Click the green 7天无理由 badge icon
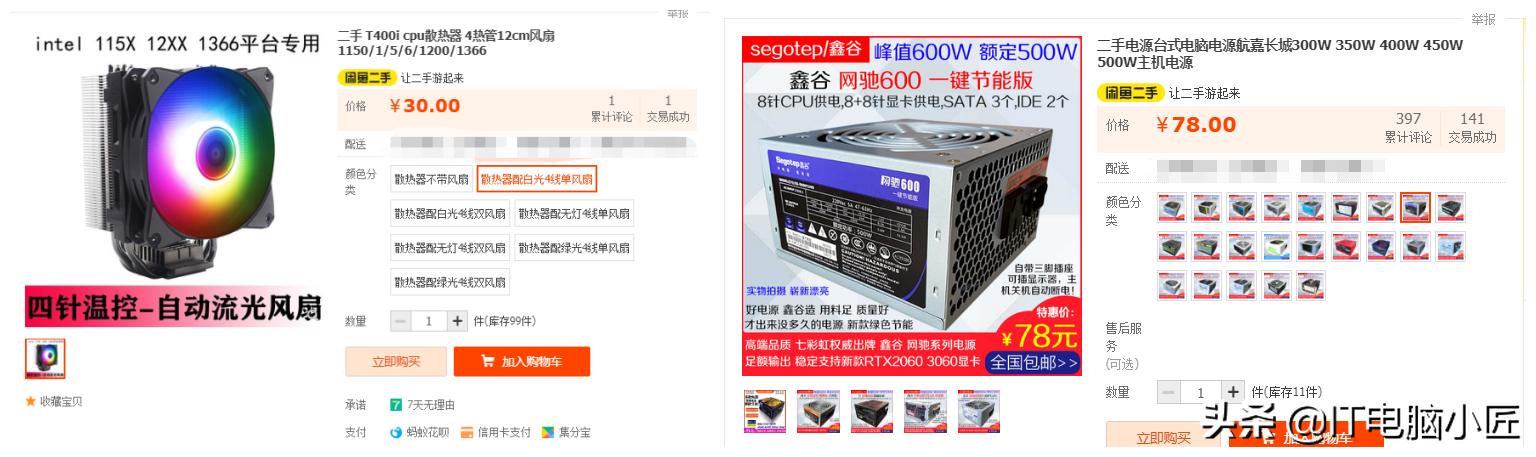Screen dimensions: 1536x457 (x=396, y=405)
